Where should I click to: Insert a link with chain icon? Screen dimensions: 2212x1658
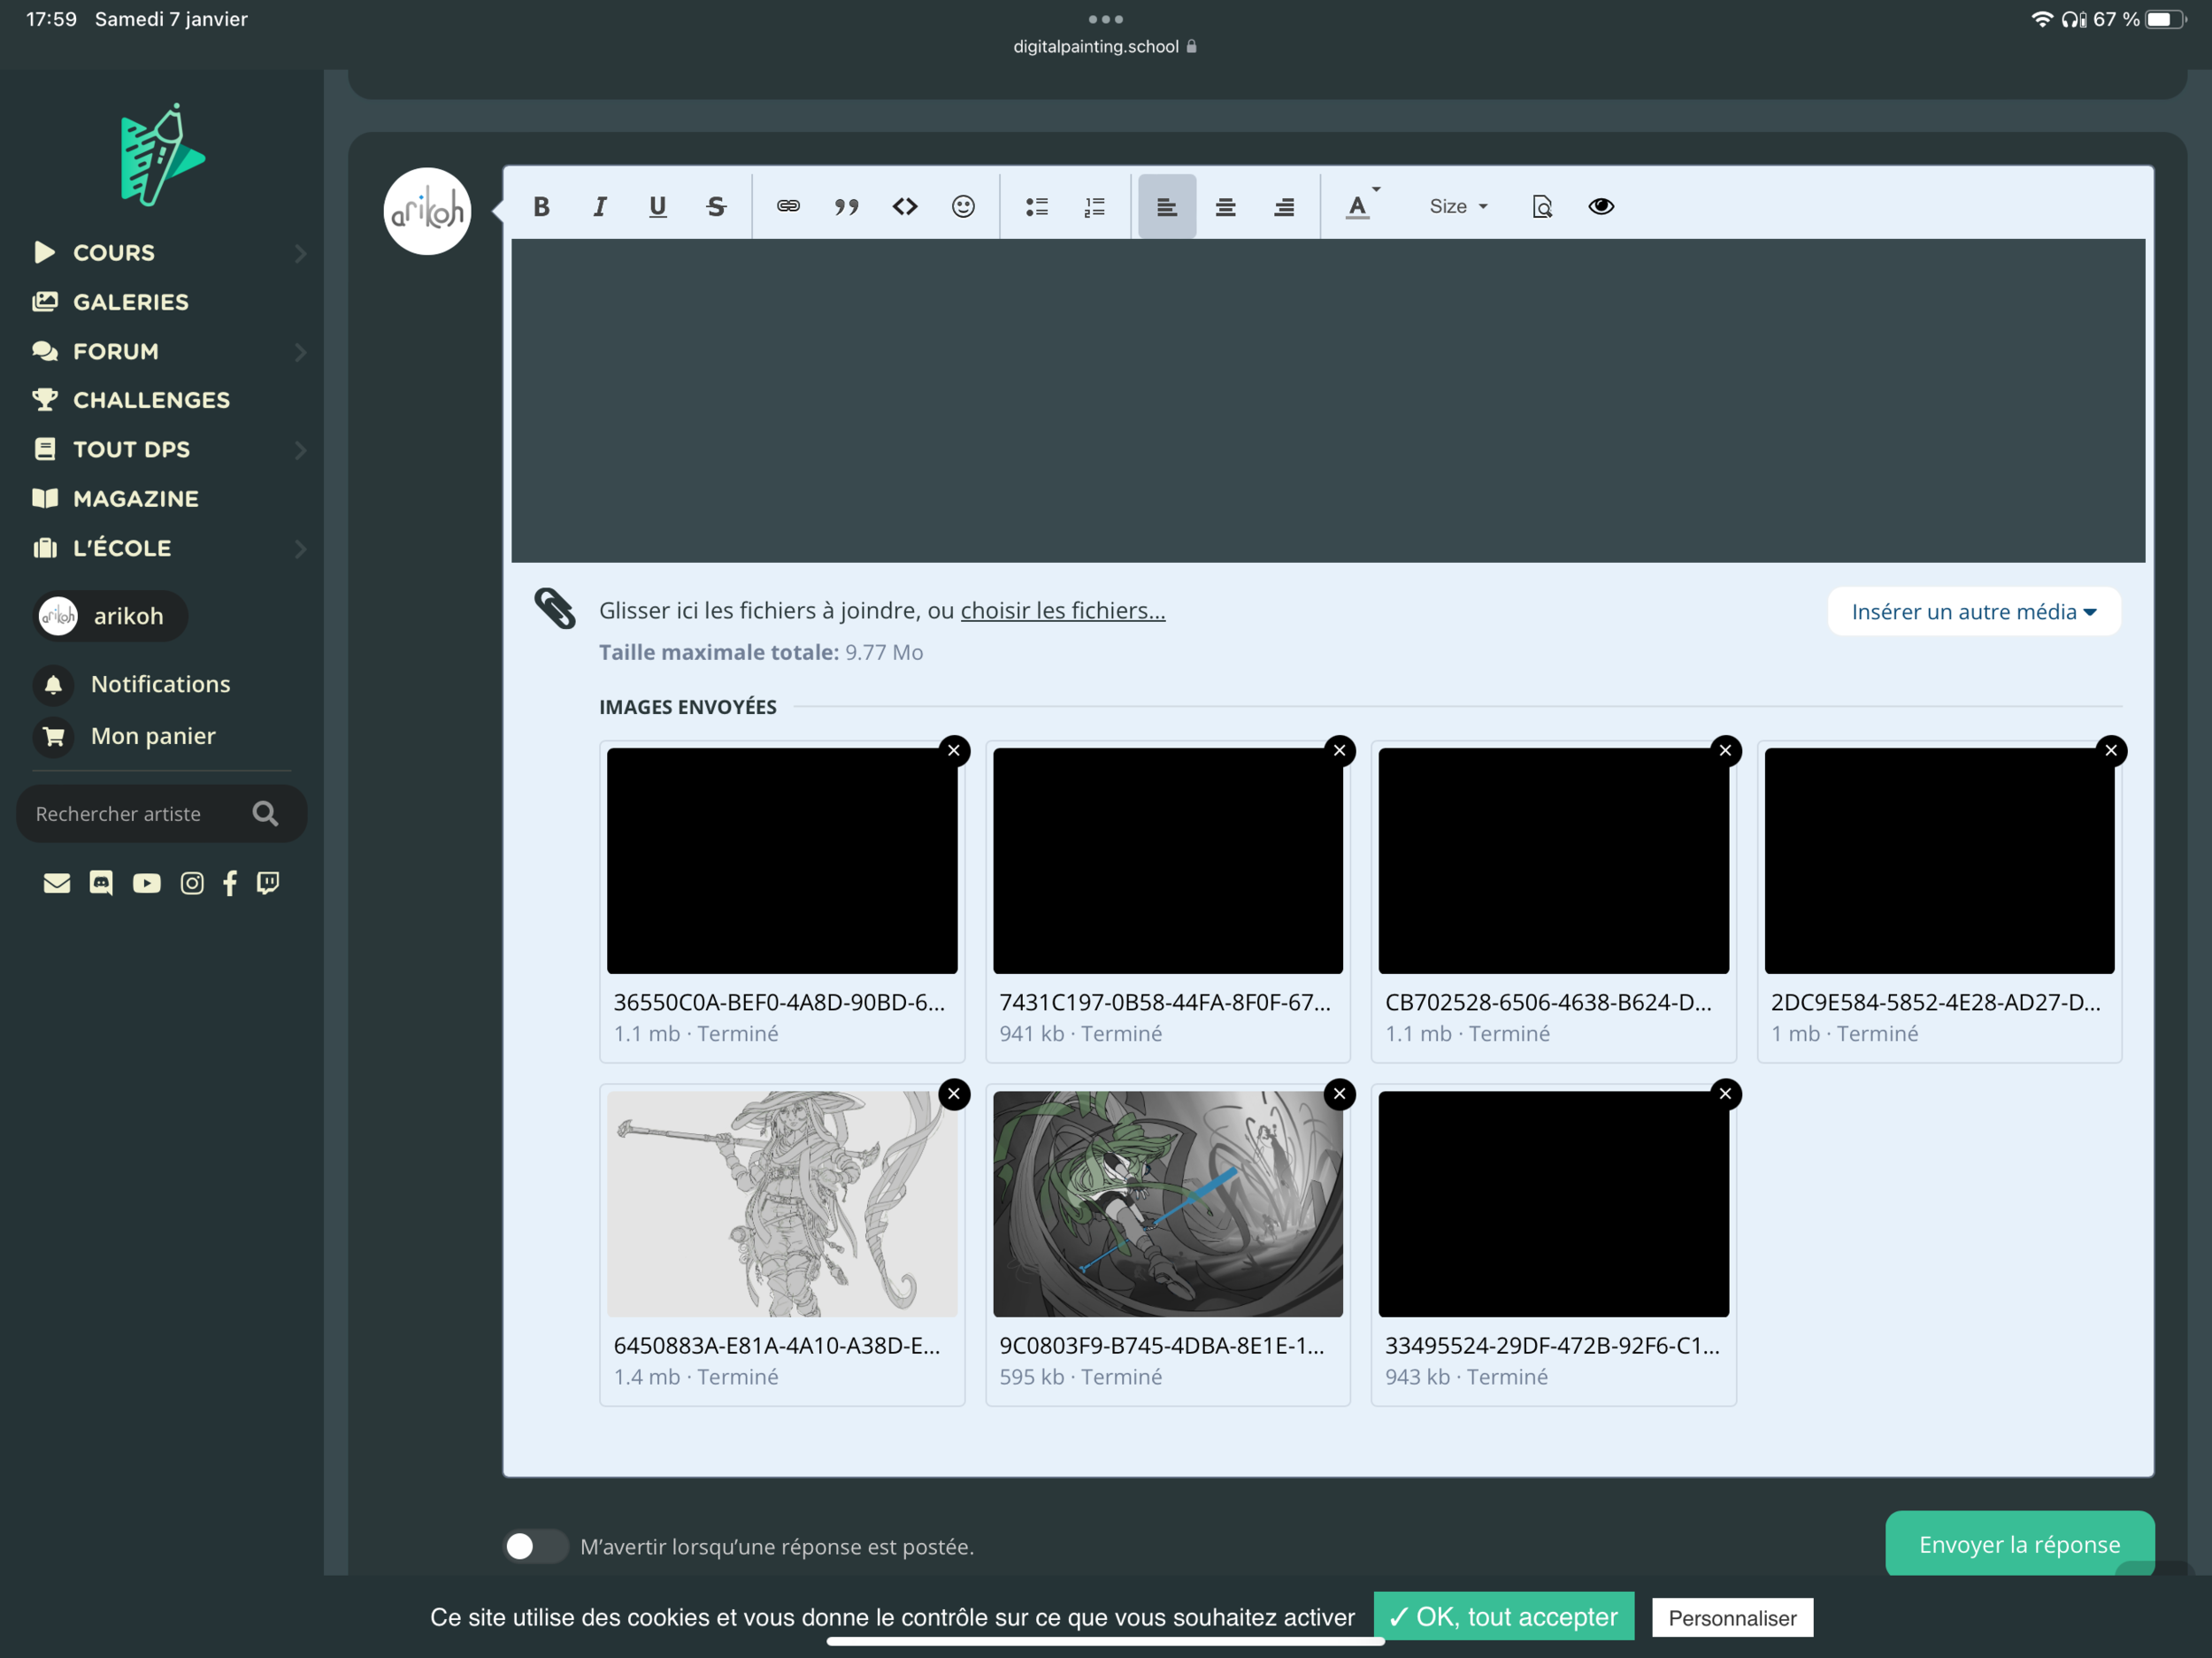point(788,206)
